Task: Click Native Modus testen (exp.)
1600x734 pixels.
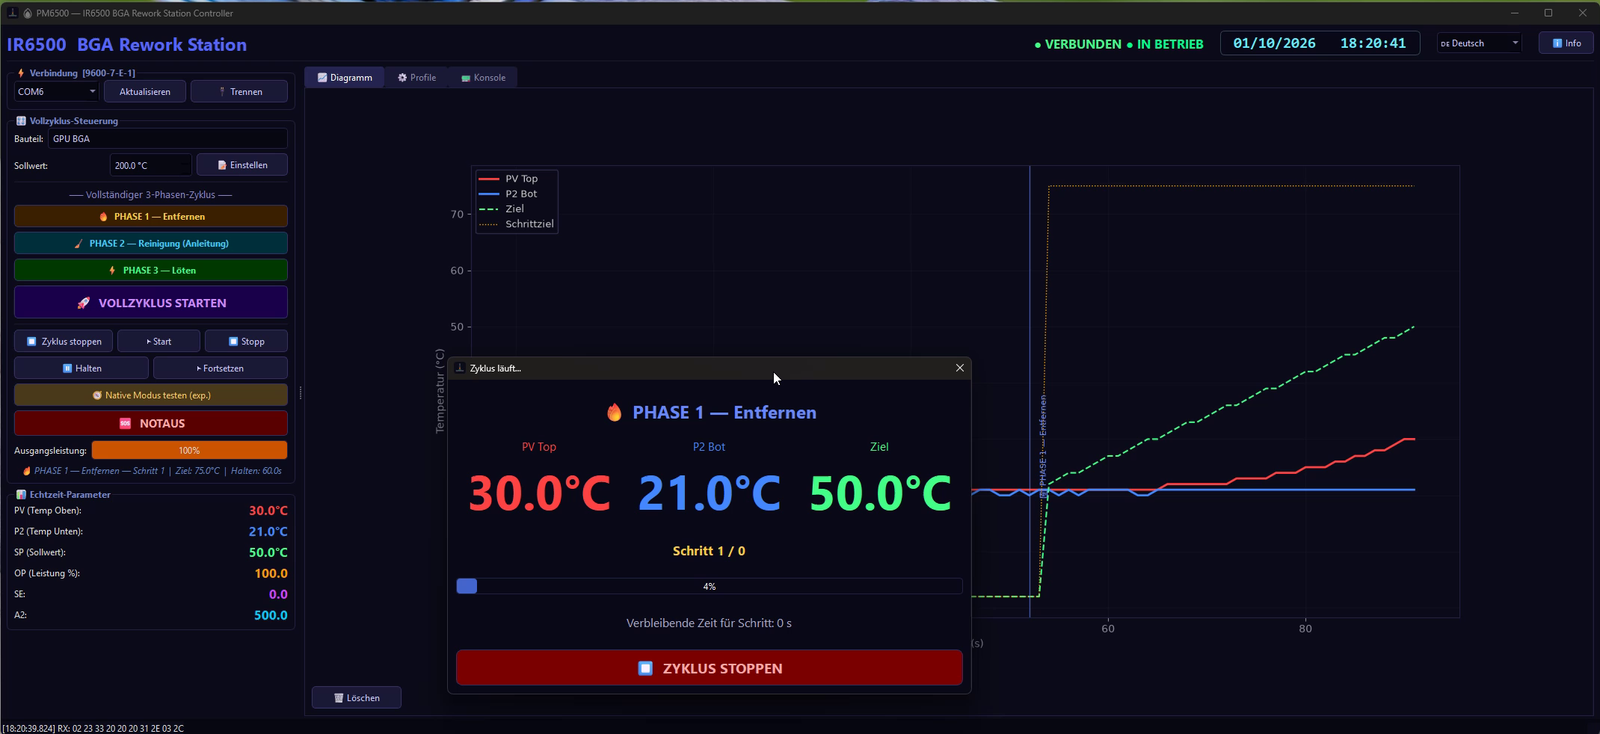Action: [x=151, y=395]
